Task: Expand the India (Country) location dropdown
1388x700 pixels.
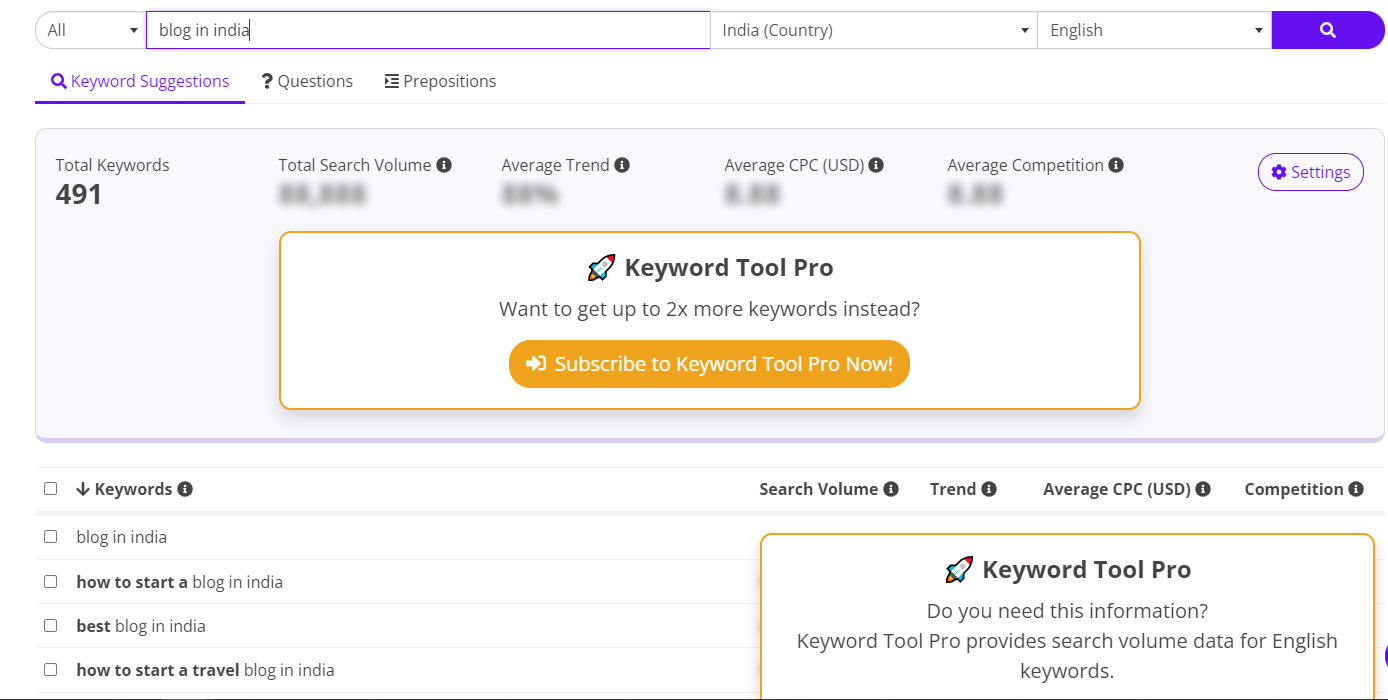Action: [873, 30]
